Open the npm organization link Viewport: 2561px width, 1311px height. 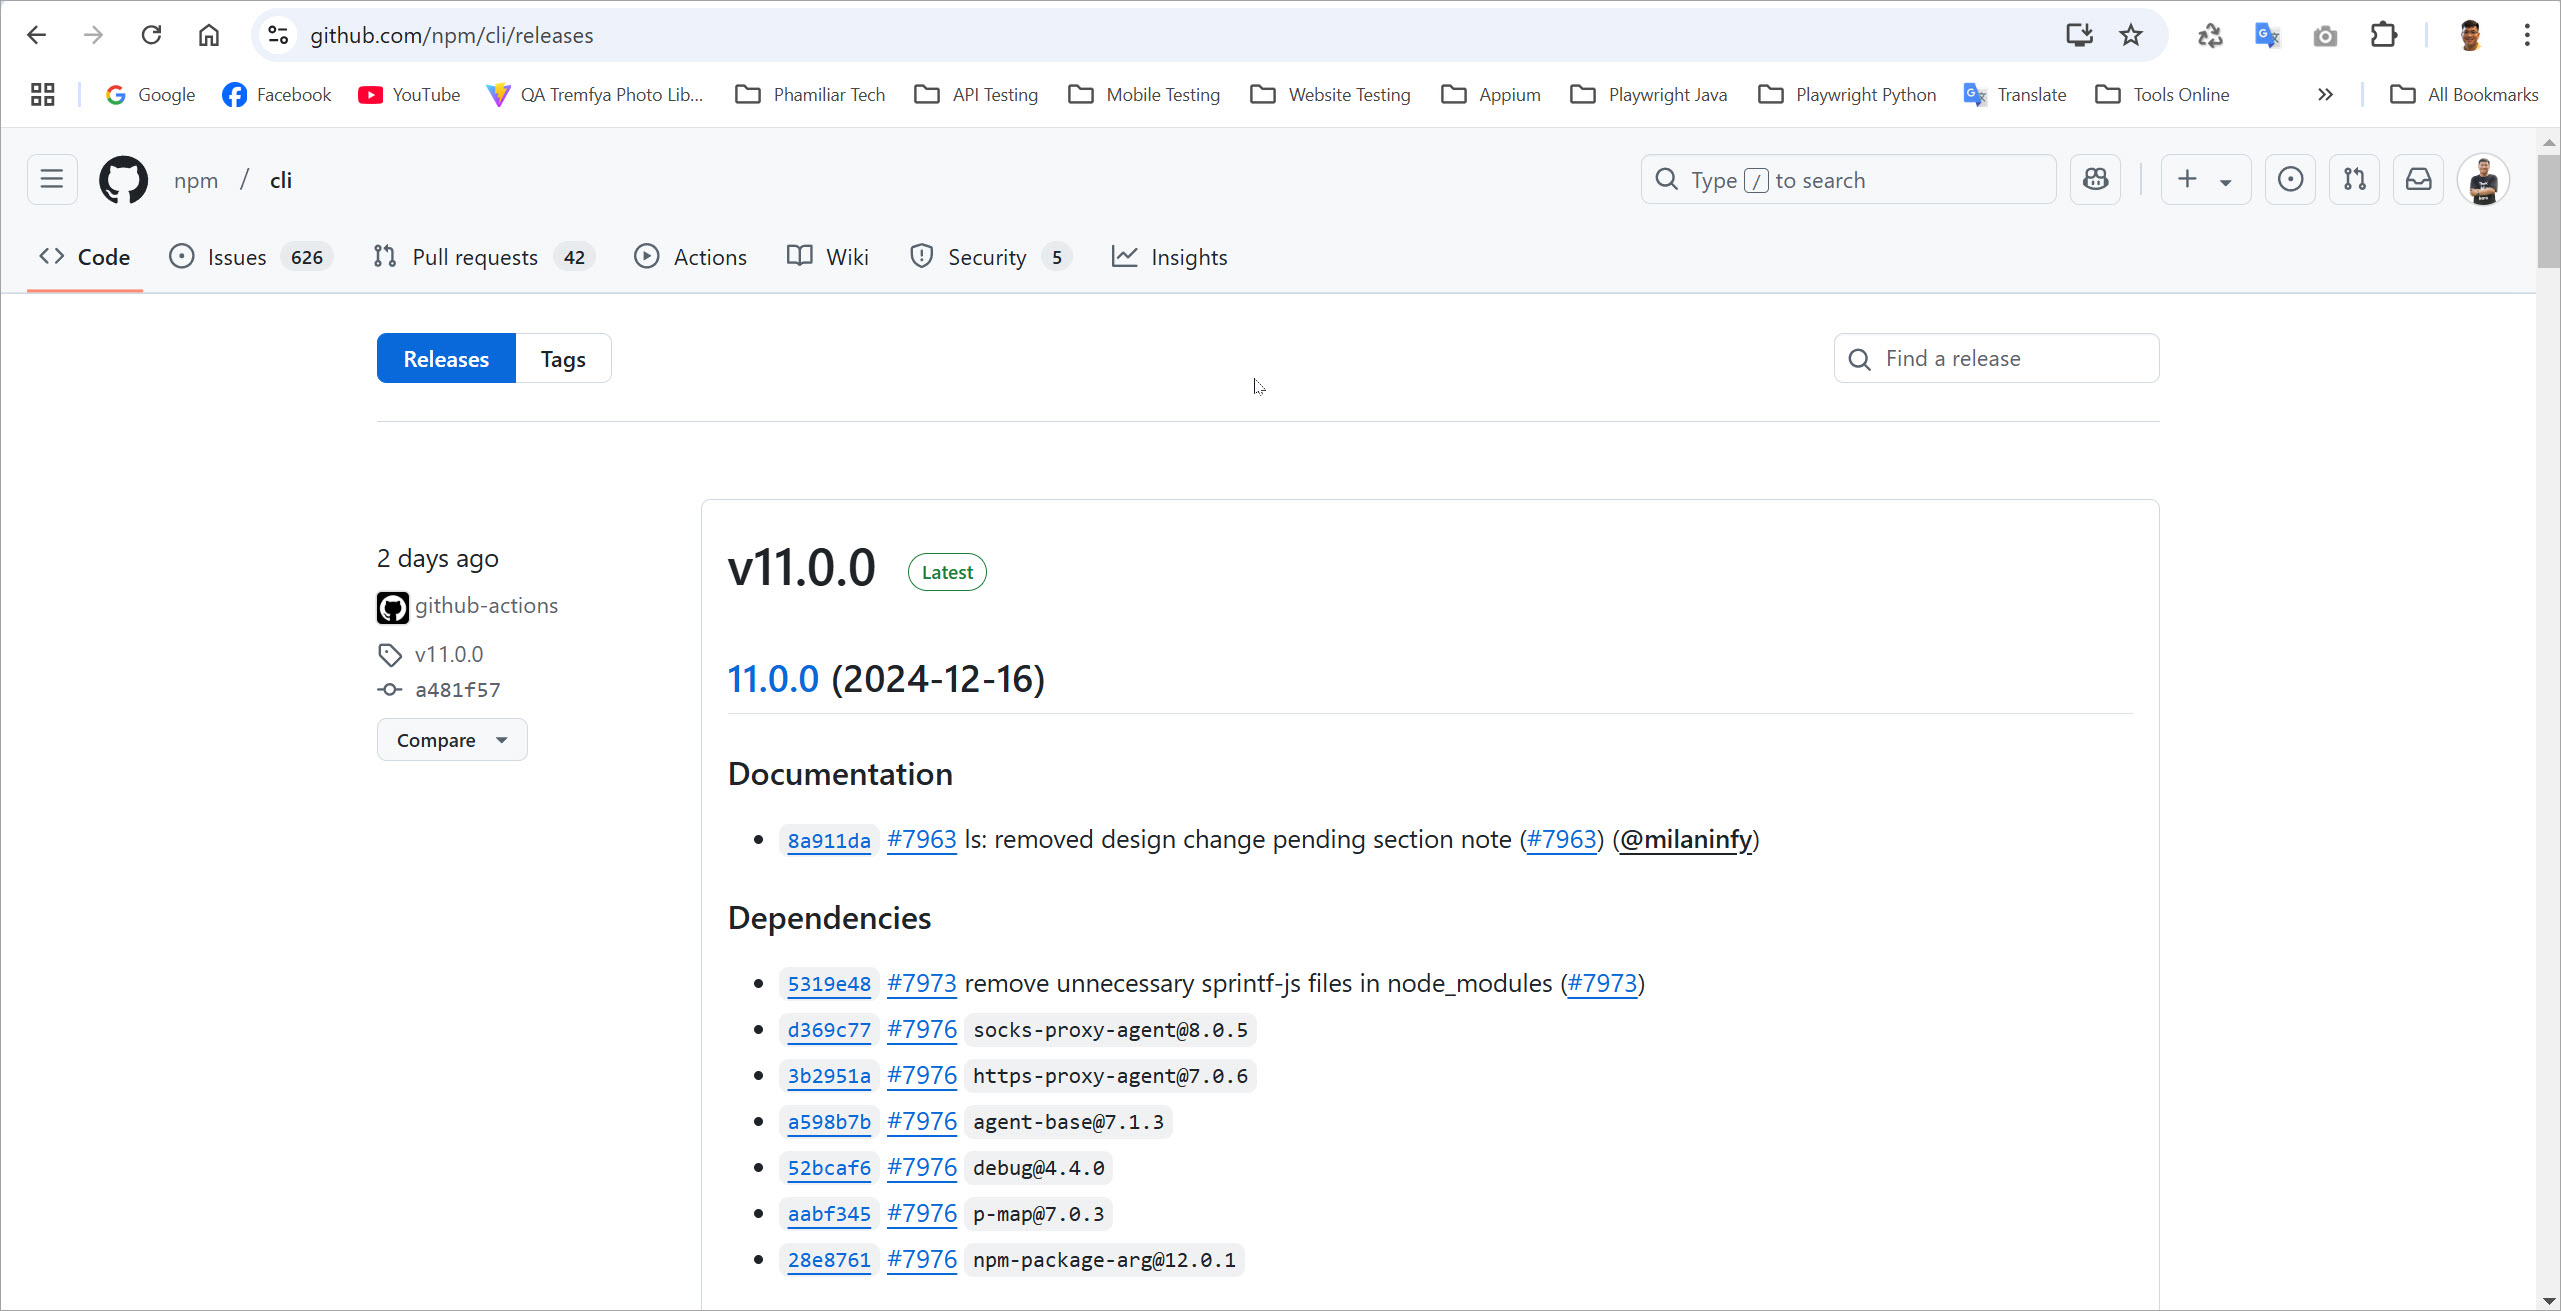point(196,180)
